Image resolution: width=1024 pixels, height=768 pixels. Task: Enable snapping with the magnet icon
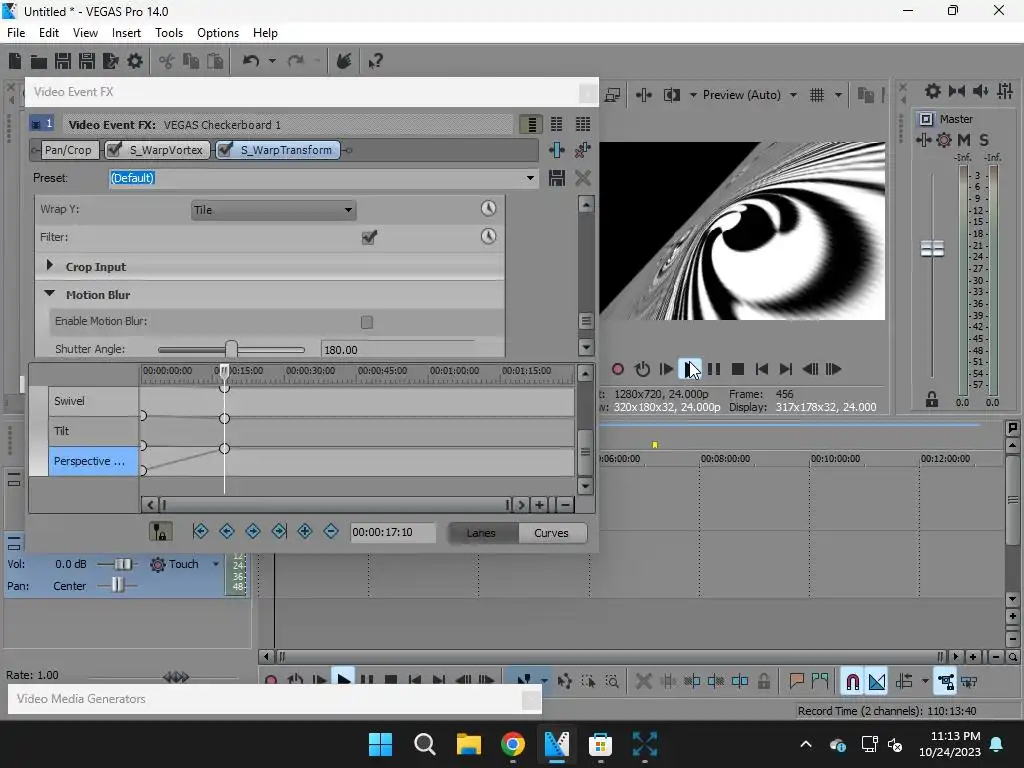click(x=852, y=682)
